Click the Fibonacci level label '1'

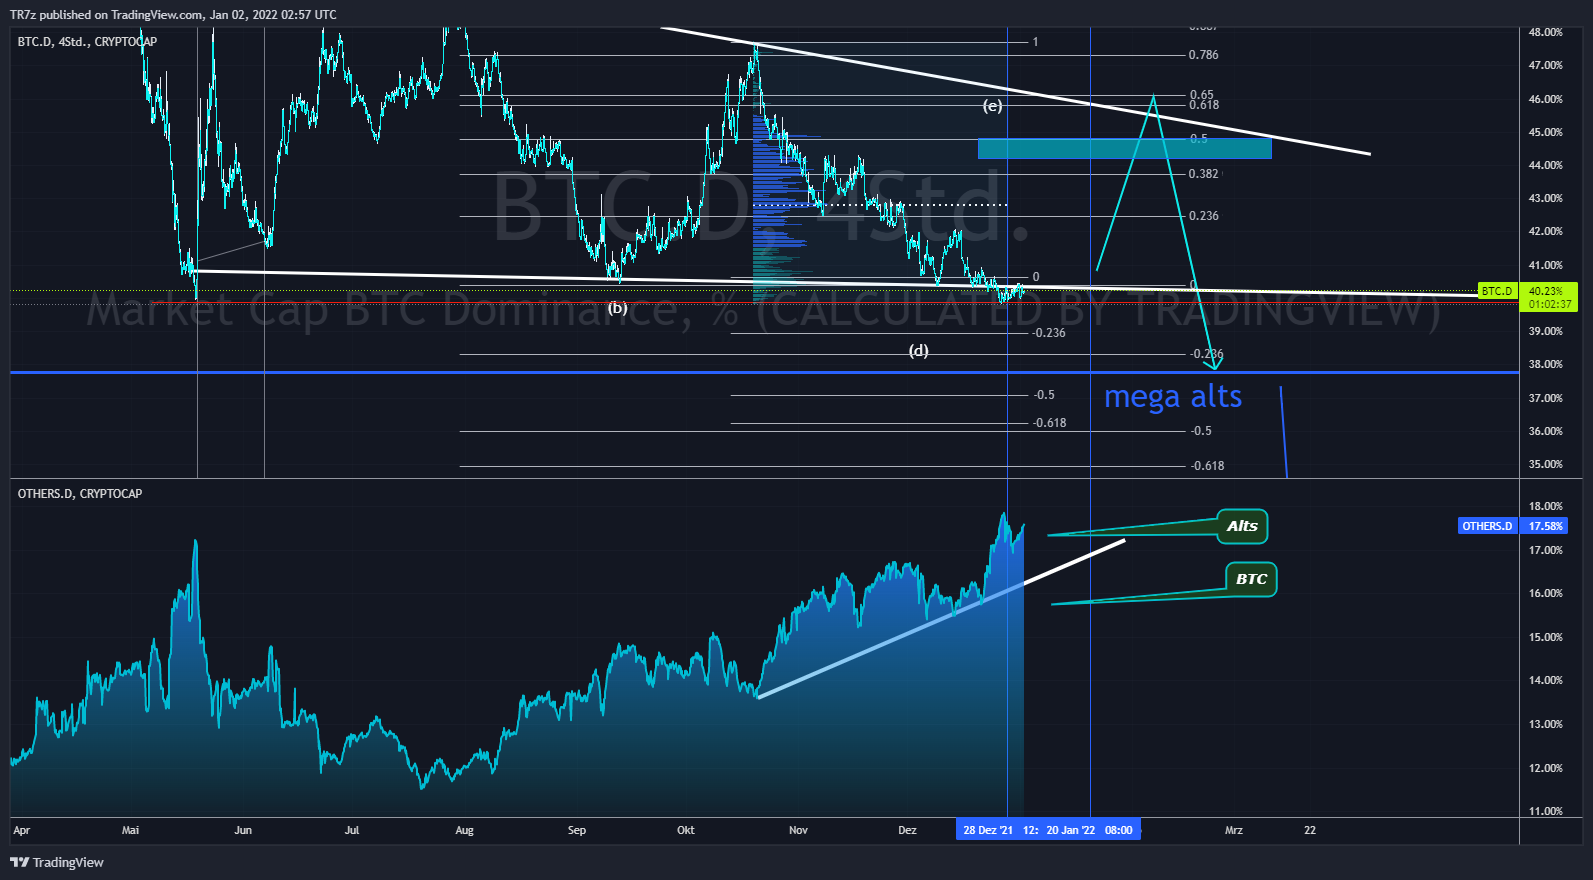[1036, 42]
